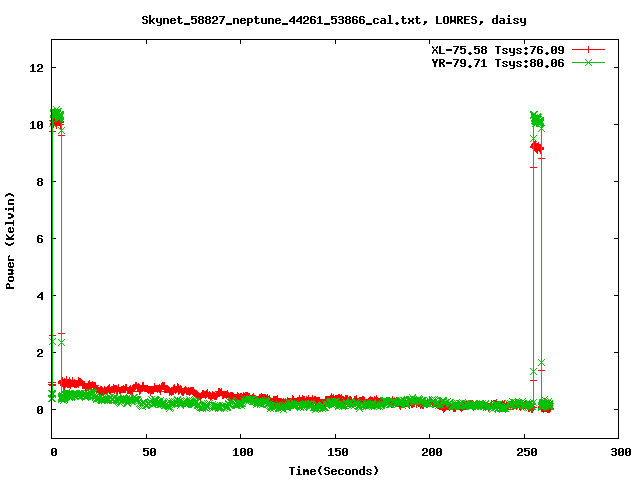
Task: Click the x-axis tick label 100
Action: [x=243, y=452]
